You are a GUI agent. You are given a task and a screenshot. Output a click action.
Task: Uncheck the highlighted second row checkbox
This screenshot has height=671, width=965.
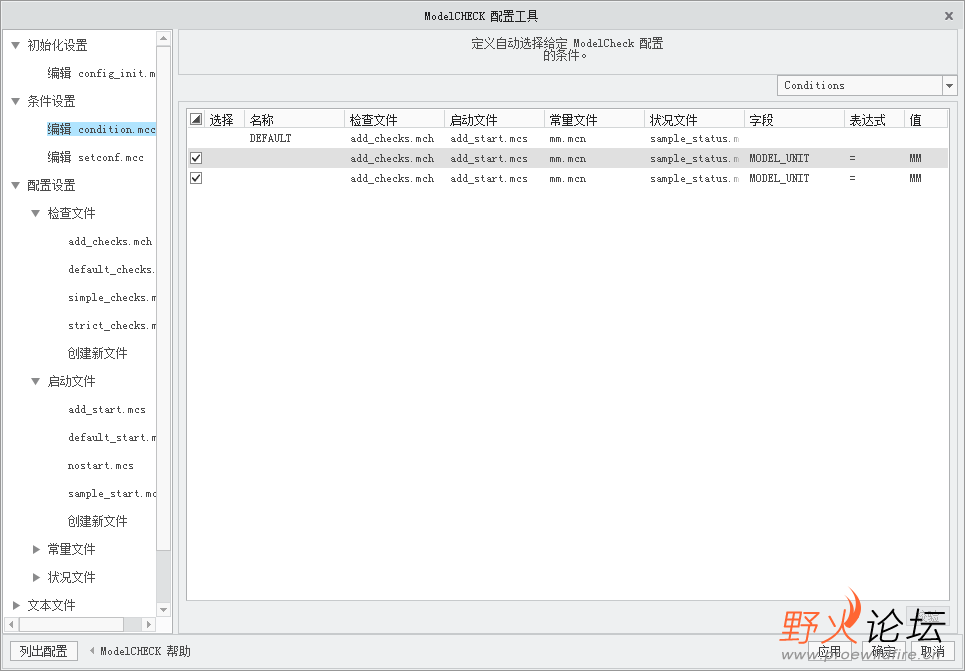196,158
